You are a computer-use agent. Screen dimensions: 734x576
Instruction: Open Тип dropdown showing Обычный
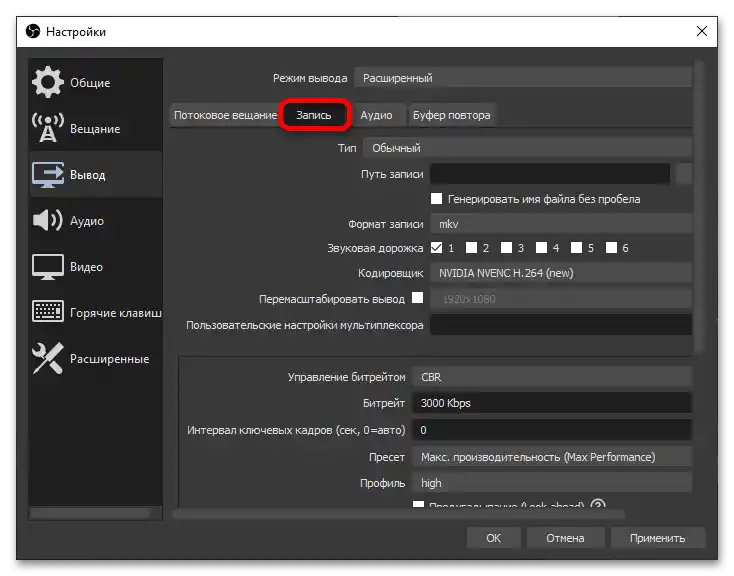click(x=528, y=148)
